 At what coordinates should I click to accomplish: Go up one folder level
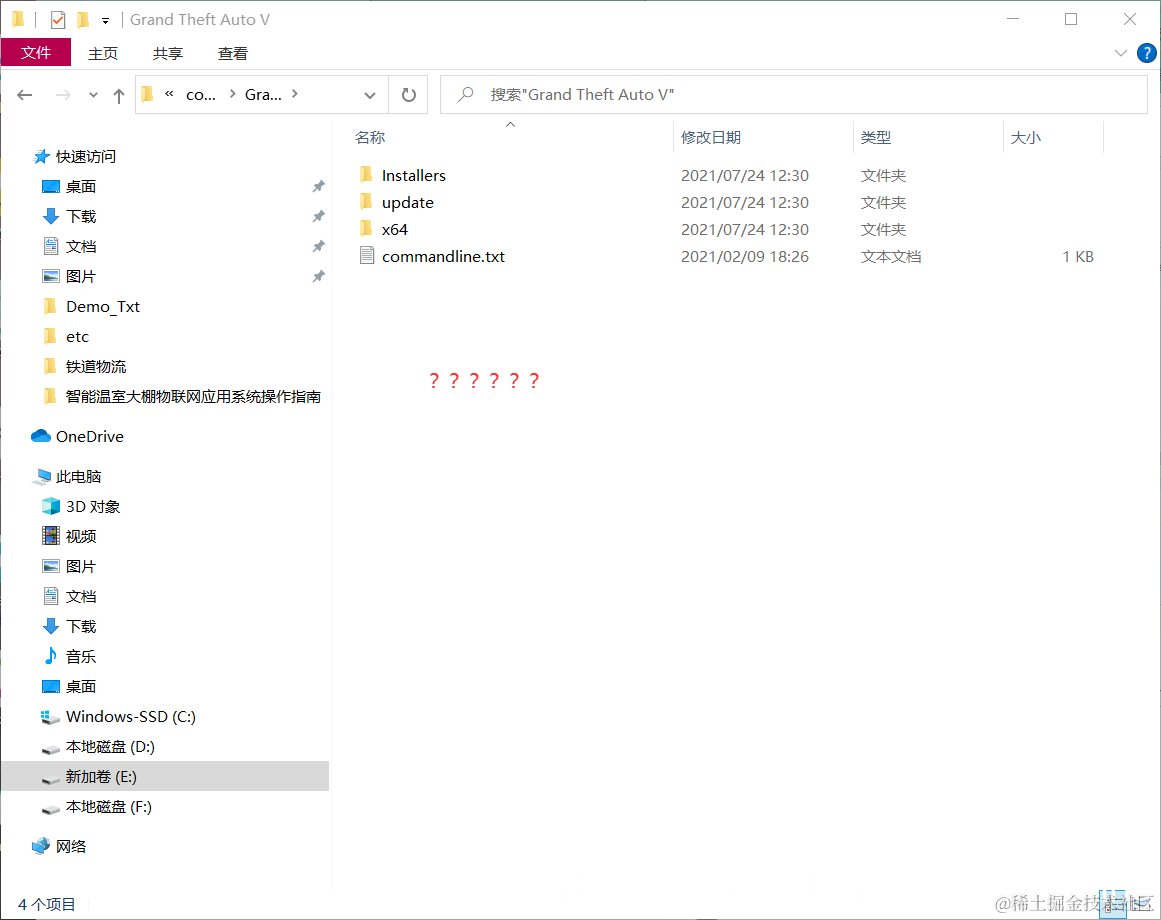pos(118,95)
